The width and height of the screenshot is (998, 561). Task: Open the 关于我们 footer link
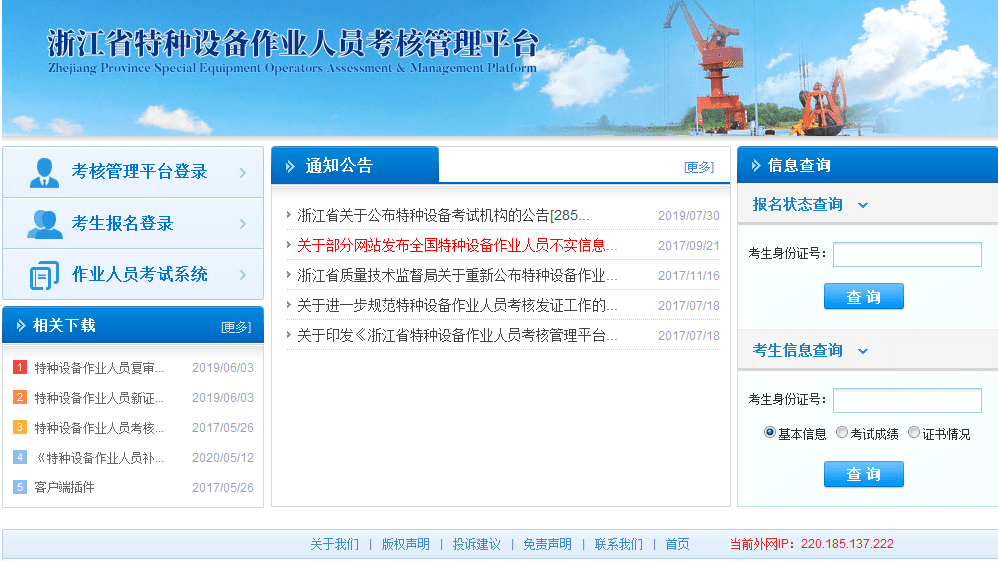pos(334,544)
